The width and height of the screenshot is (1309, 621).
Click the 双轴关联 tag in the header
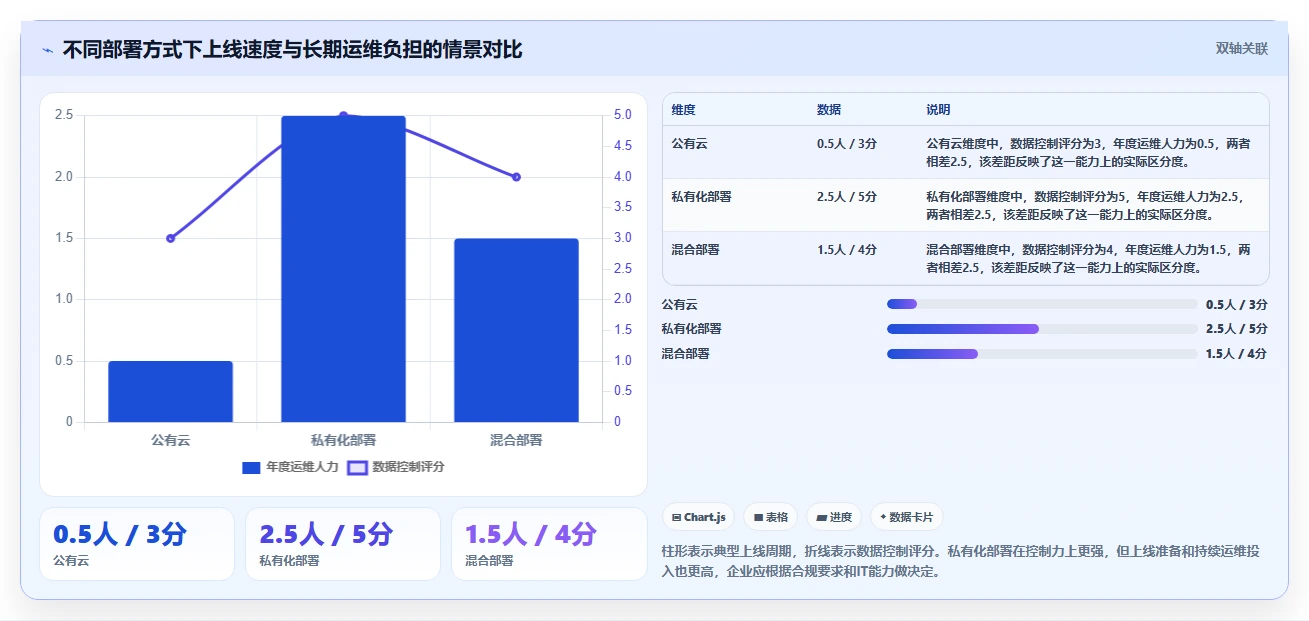(1241, 48)
